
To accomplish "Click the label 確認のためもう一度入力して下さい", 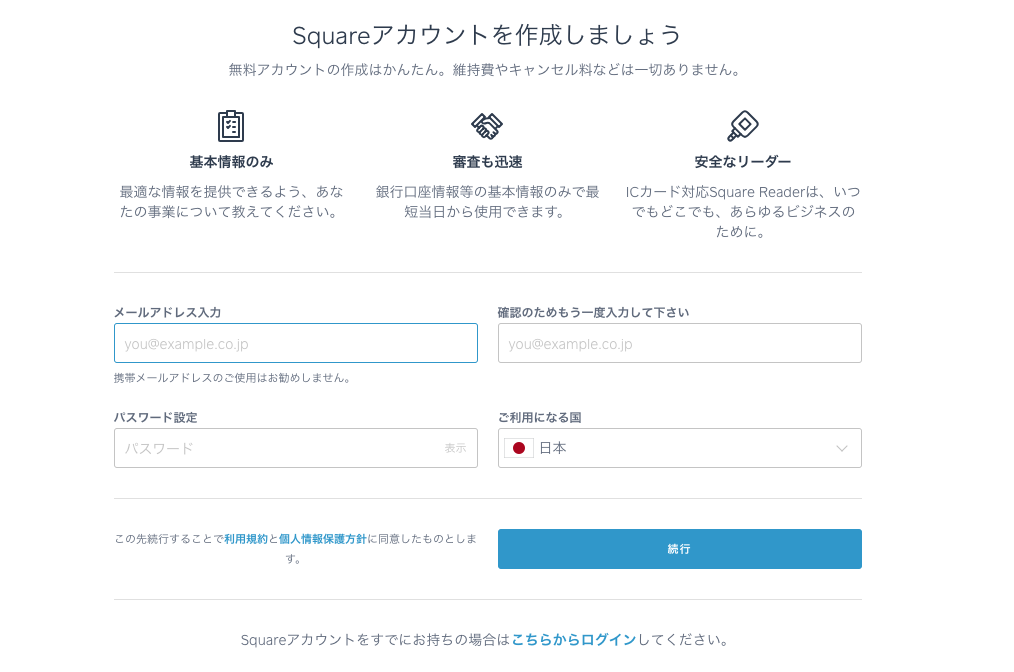I will coord(593,312).
